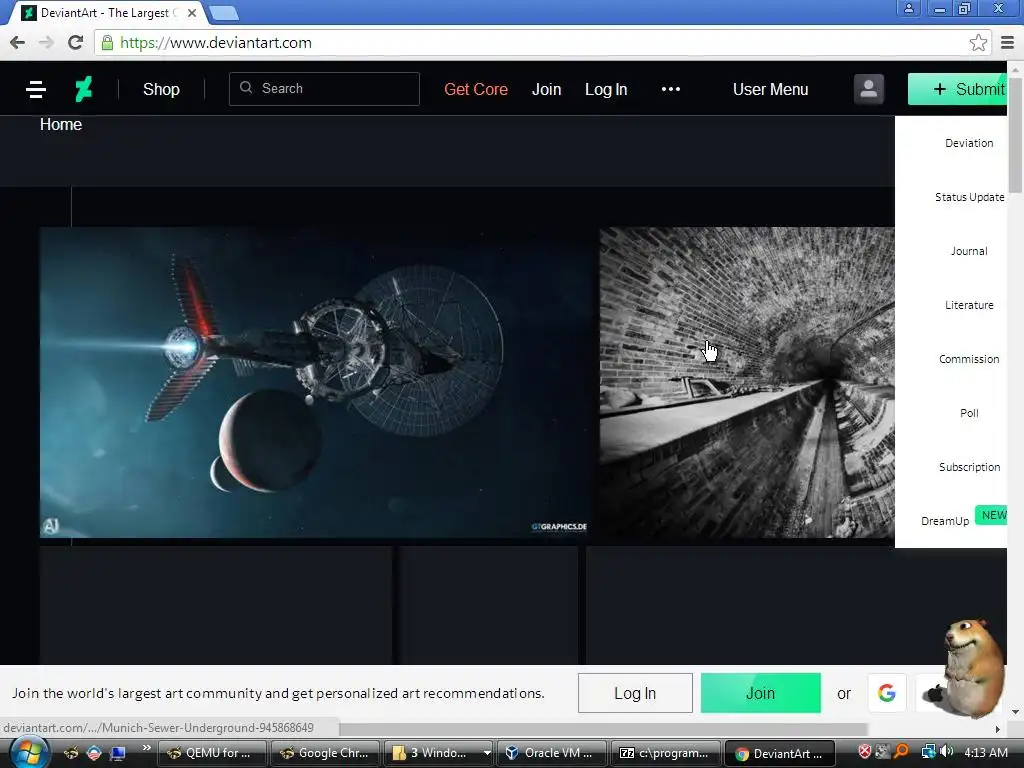Open new tab in Chrome
This screenshot has width=1024, height=768.
[223, 12]
